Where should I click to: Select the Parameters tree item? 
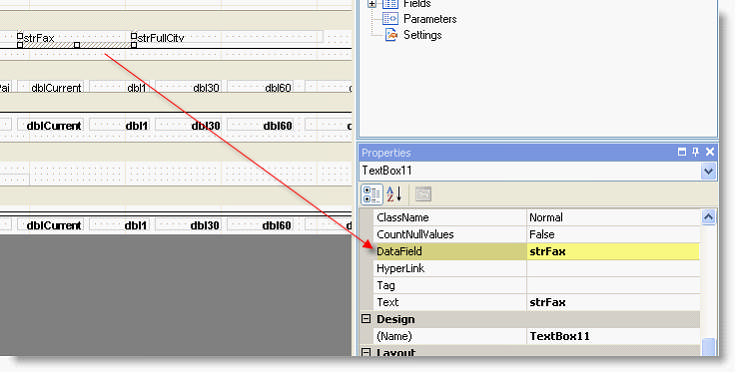(x=430, y=19)
